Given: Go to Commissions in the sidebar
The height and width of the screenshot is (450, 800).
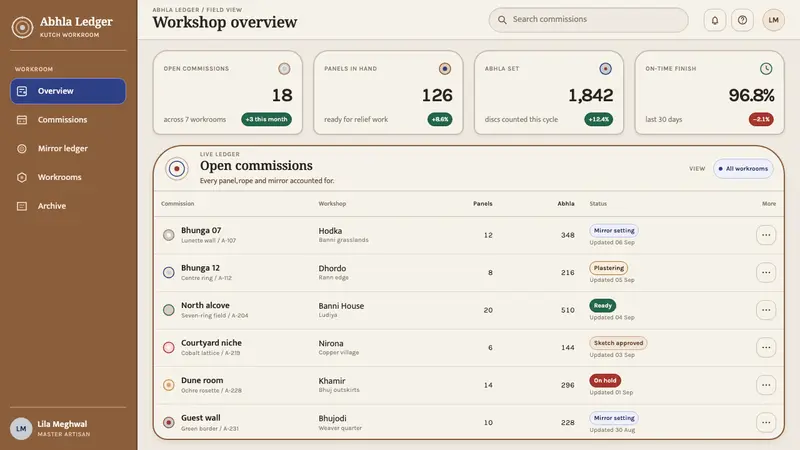Looking at the screenshot, I should pos(68,120).
